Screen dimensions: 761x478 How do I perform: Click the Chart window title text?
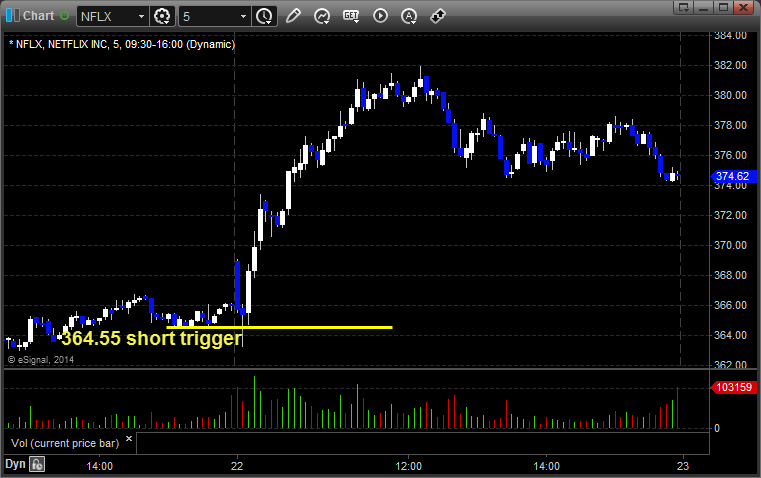pyautogui.click(x=38, y=16)
